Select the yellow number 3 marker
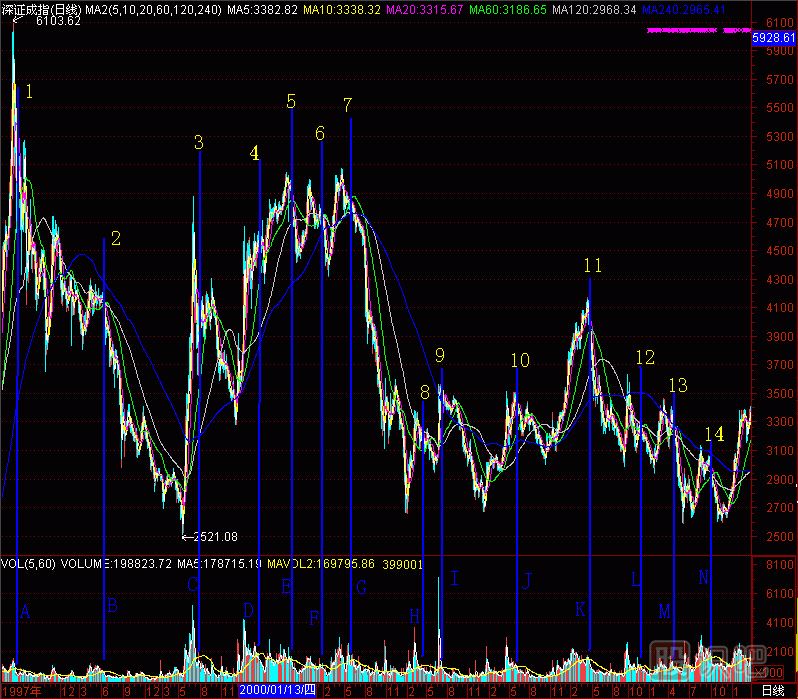 click(198, 143)
